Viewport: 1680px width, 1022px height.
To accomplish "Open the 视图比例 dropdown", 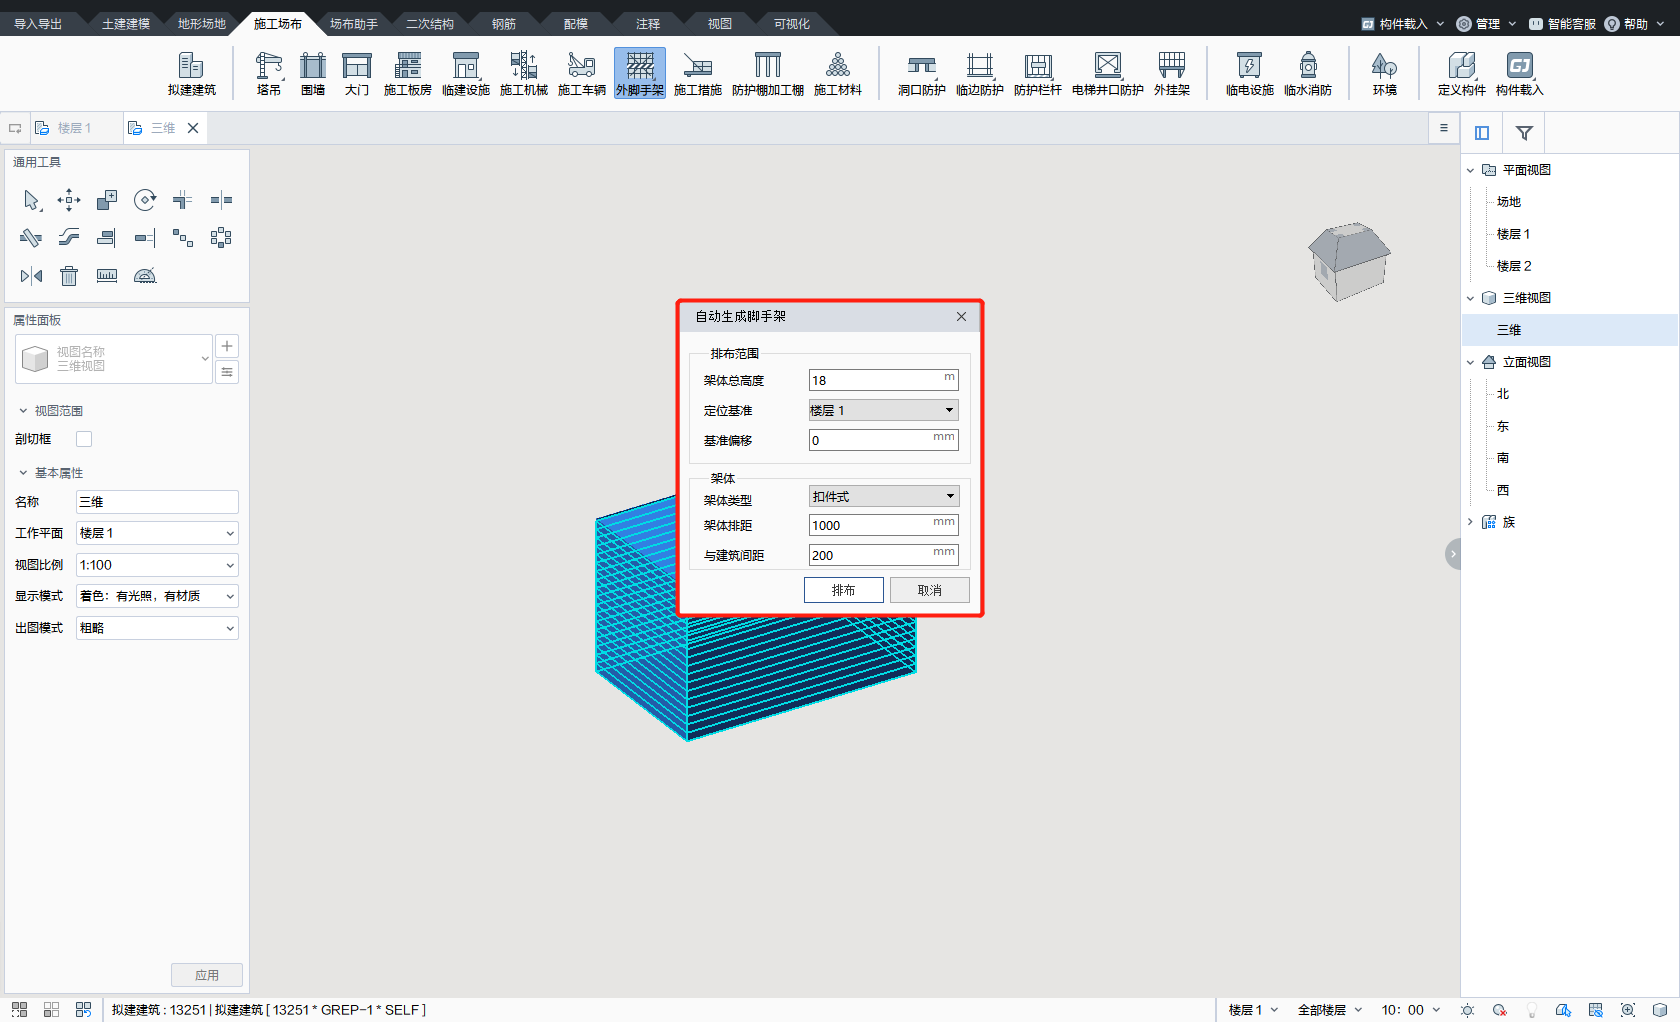I will click(157, 565).
